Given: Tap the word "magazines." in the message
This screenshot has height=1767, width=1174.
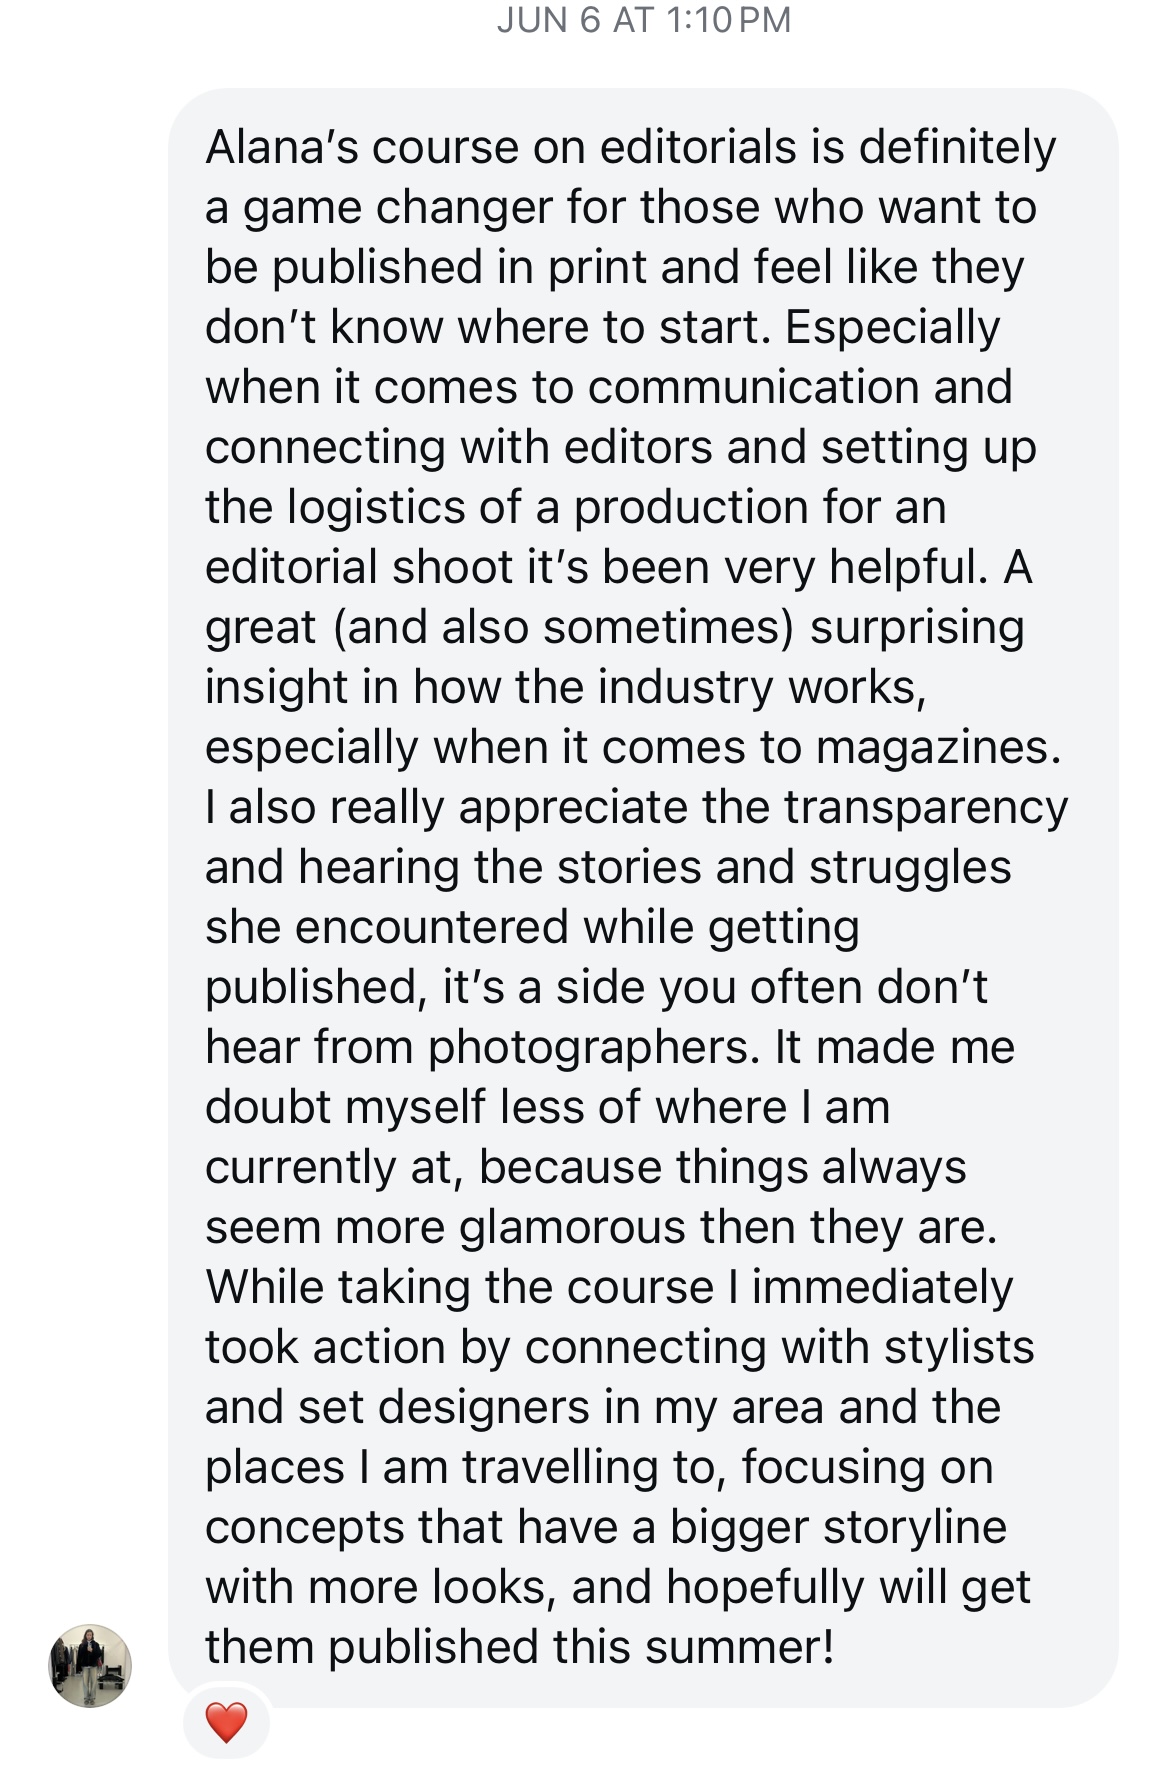Looking at the screenshot, I should coord(938,748).
